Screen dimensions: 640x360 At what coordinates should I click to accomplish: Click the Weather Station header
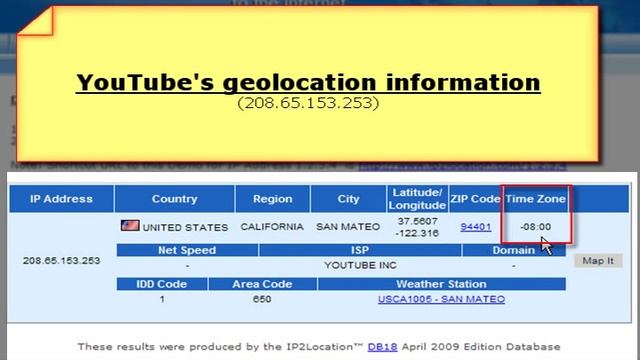point(441,284)
